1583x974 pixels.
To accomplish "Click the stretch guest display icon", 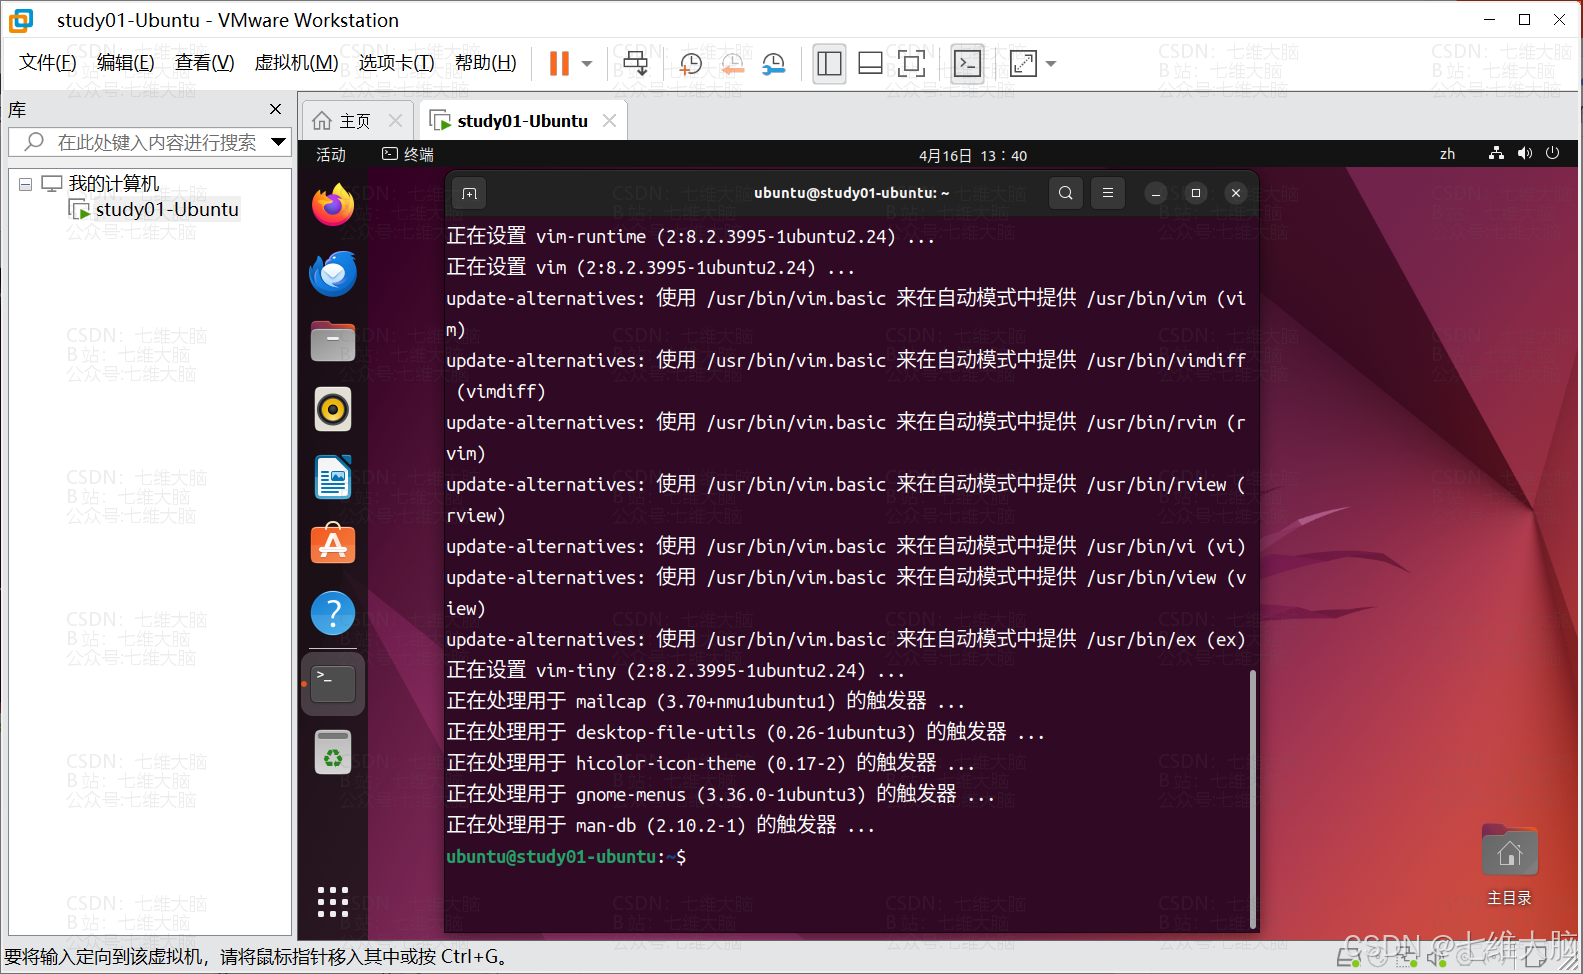I will (1023, 64).
